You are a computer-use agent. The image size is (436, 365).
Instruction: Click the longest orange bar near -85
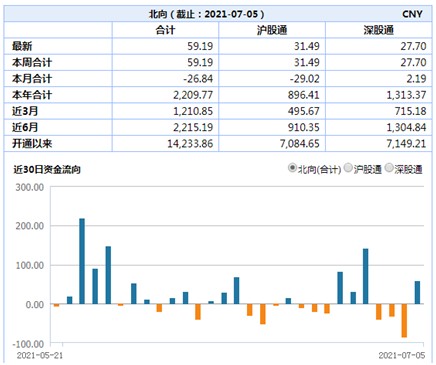pyautogui.click(x=404, y=321)
